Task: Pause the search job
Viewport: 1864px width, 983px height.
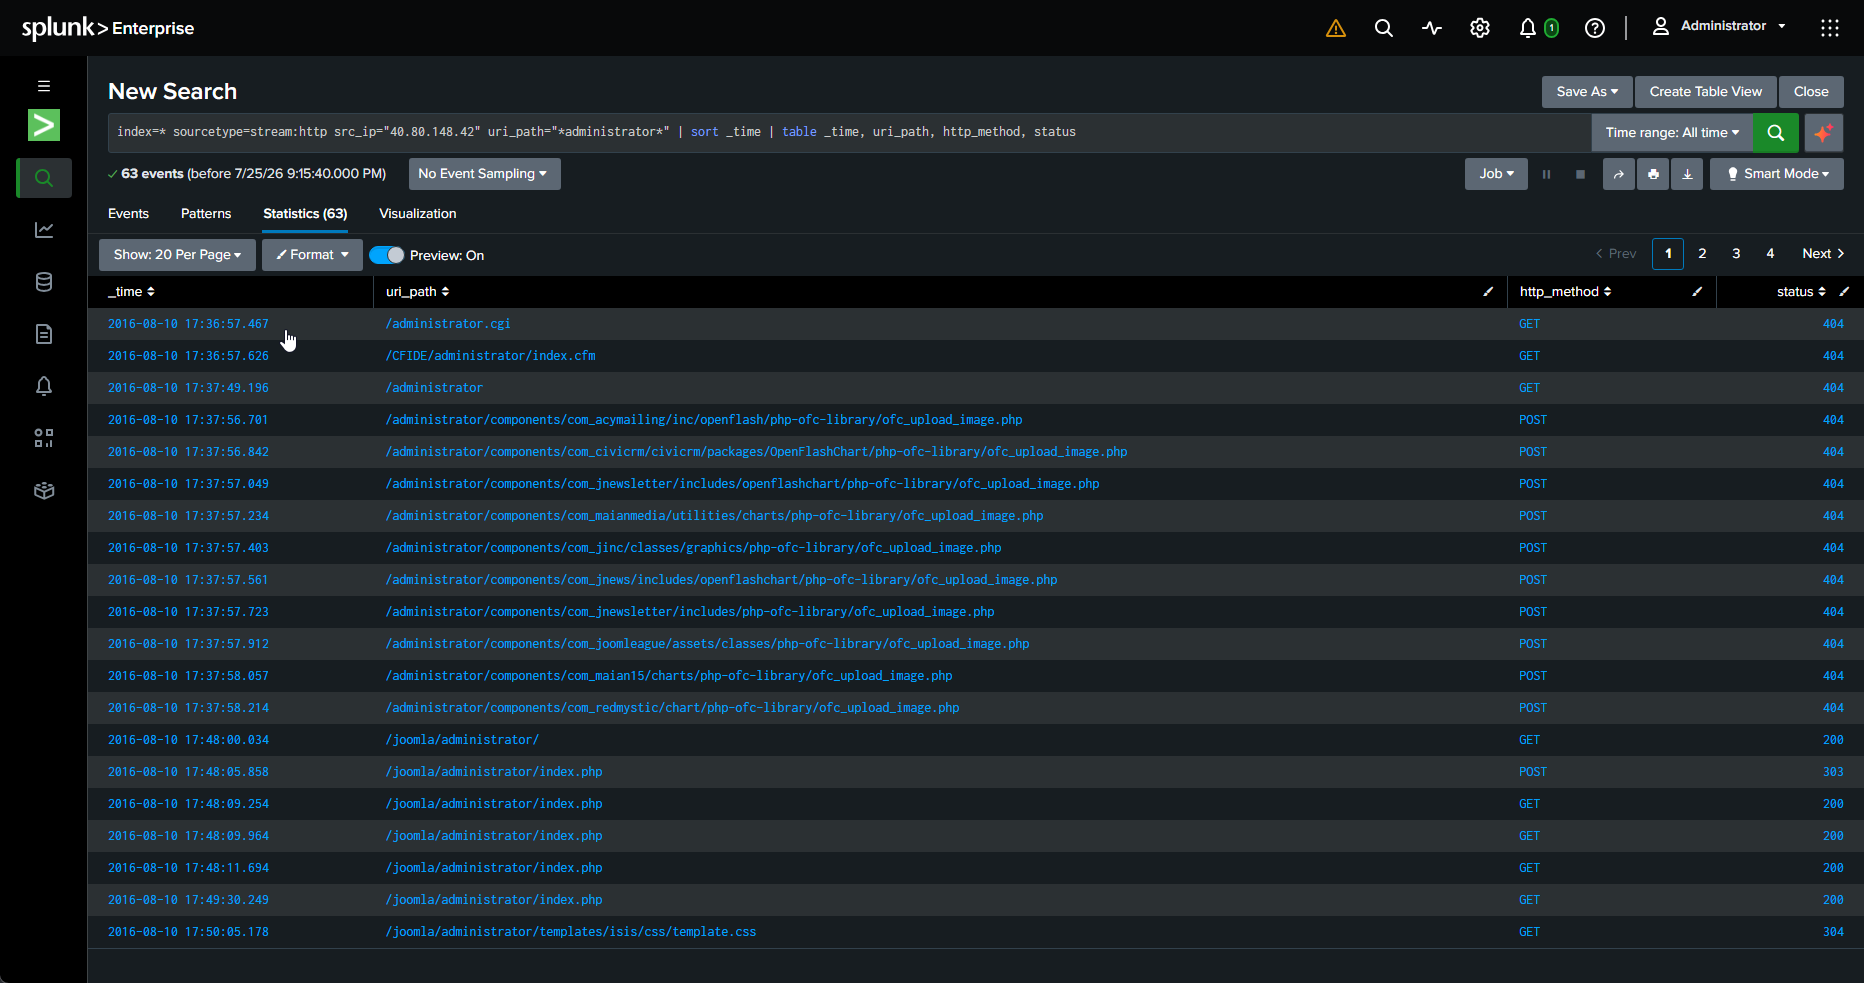Action: pos(1546,174)
